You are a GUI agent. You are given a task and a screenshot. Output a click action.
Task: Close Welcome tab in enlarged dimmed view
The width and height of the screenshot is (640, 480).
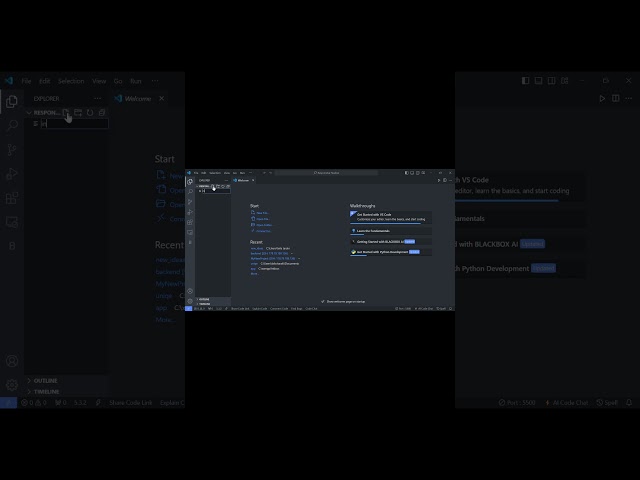(x=162, y=98)
